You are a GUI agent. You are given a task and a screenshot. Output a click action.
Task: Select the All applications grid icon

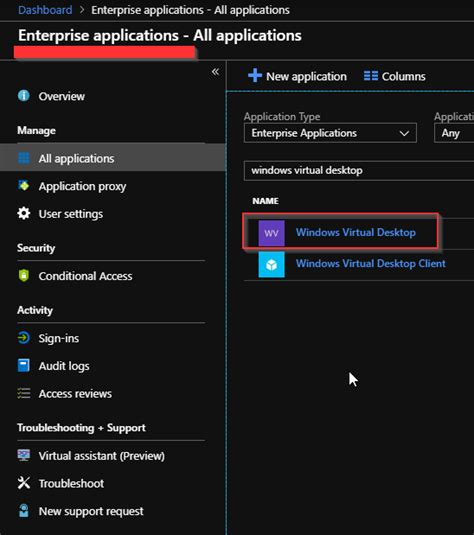(24, 158)
